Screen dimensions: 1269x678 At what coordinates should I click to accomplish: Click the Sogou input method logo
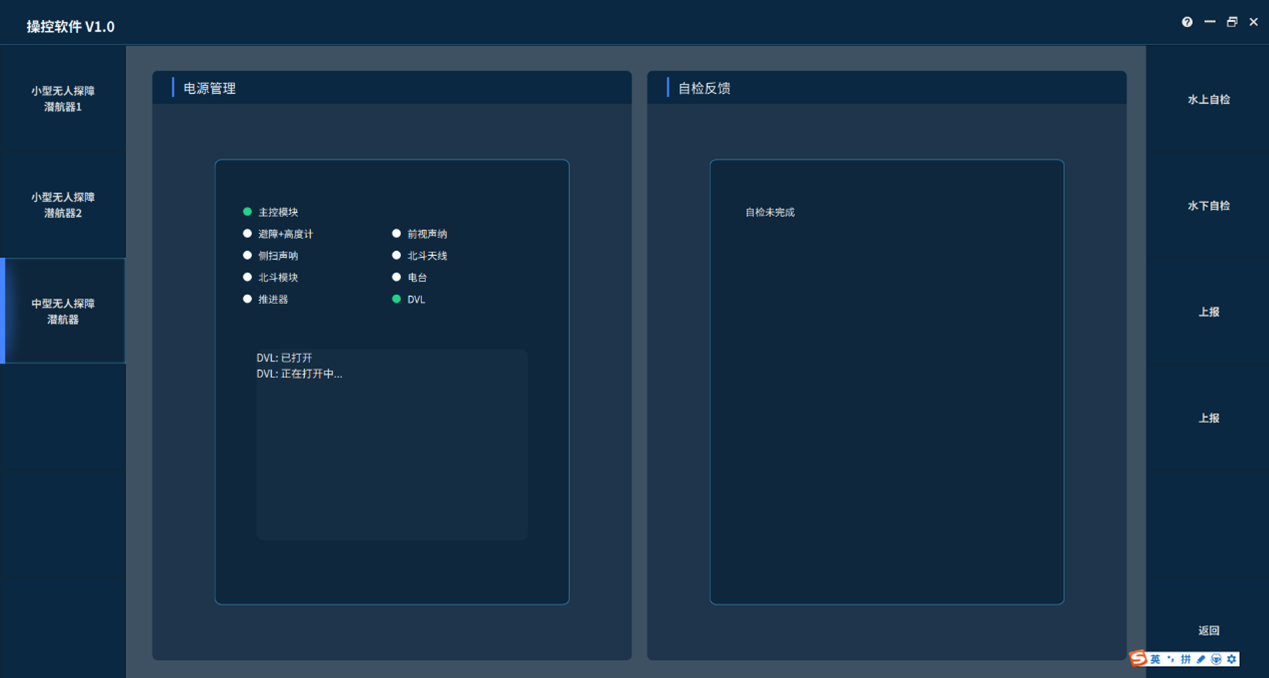pyautogui.click(x=1138, y=659)
